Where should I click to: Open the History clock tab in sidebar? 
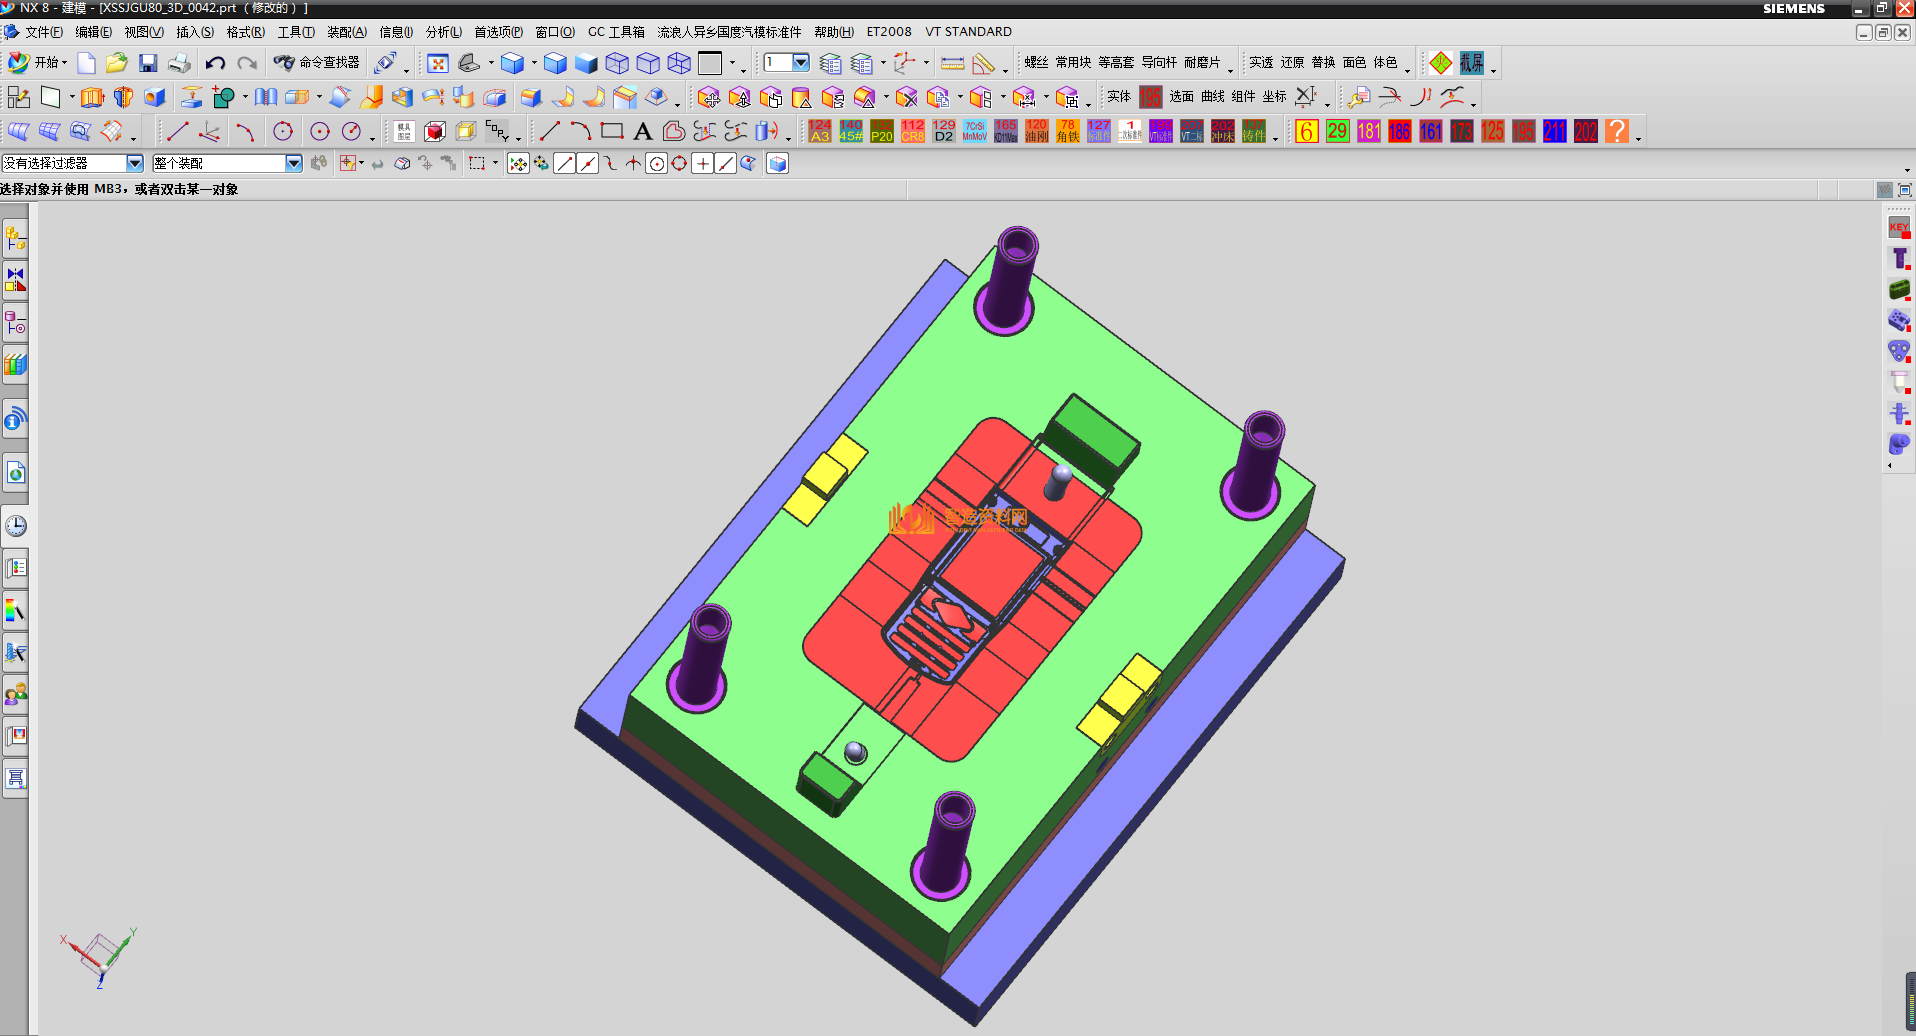click(16, 526)
